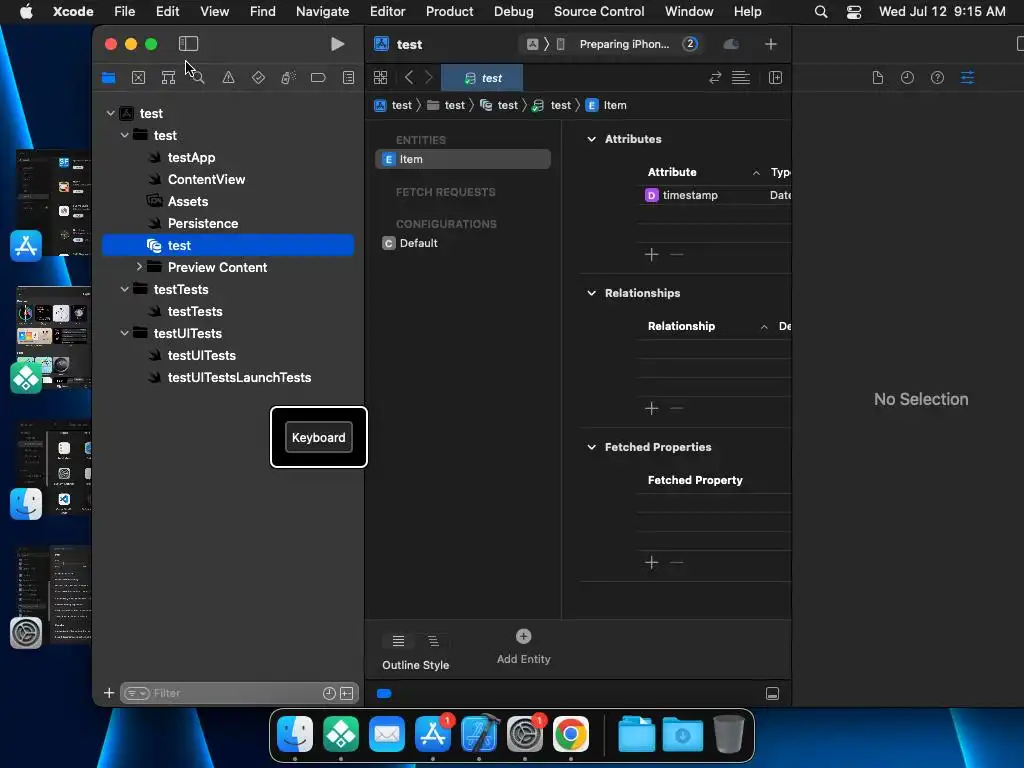This screenshot has width=1024, height=768.
Task: Open the Symbol navigator
Action: pyautogui.click(x=168, y=78)
